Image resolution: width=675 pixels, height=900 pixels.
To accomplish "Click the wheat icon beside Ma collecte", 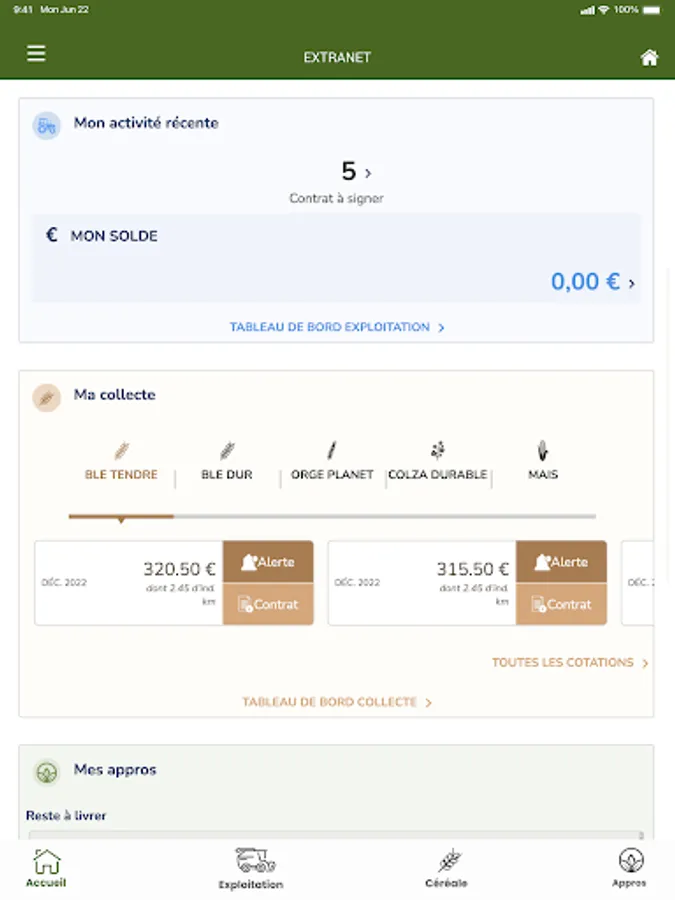I will 46,397.
